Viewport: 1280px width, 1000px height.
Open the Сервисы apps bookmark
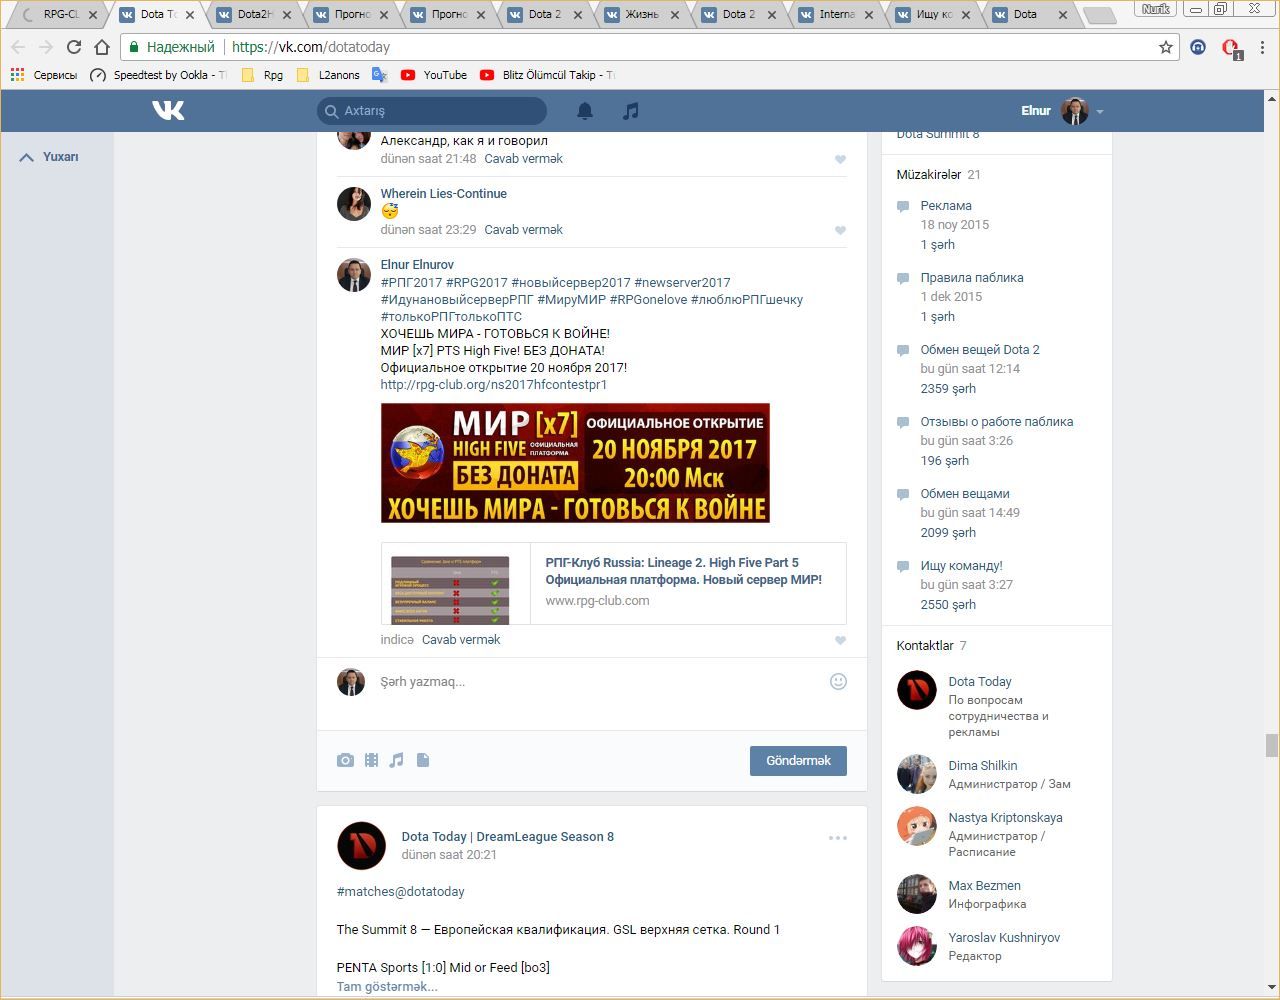click(43, 75)
